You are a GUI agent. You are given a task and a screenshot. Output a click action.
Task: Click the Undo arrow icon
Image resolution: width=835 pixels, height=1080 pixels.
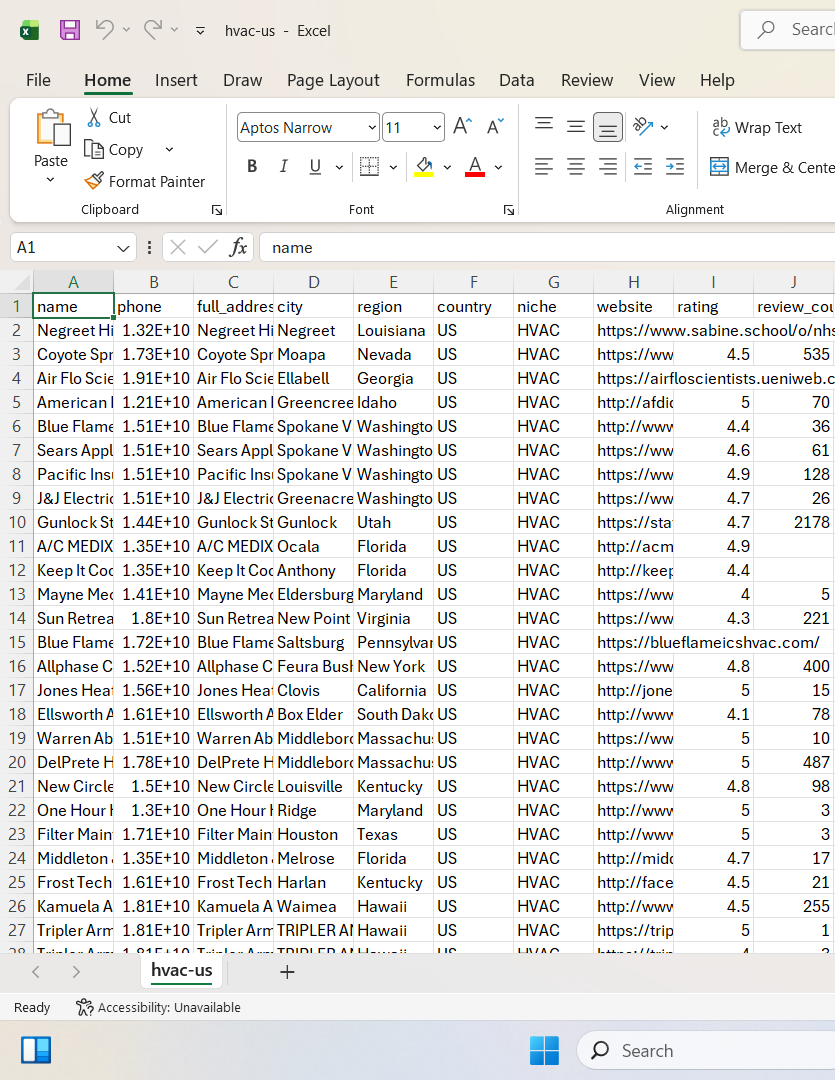point(105,30)
